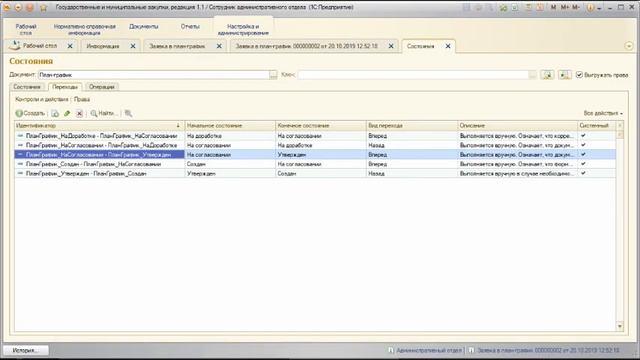Toggle Системный checkbox in the Создан - НаСогласовании row
The width and height of the screenshot is (640, 360).
(x=583, y=164)
